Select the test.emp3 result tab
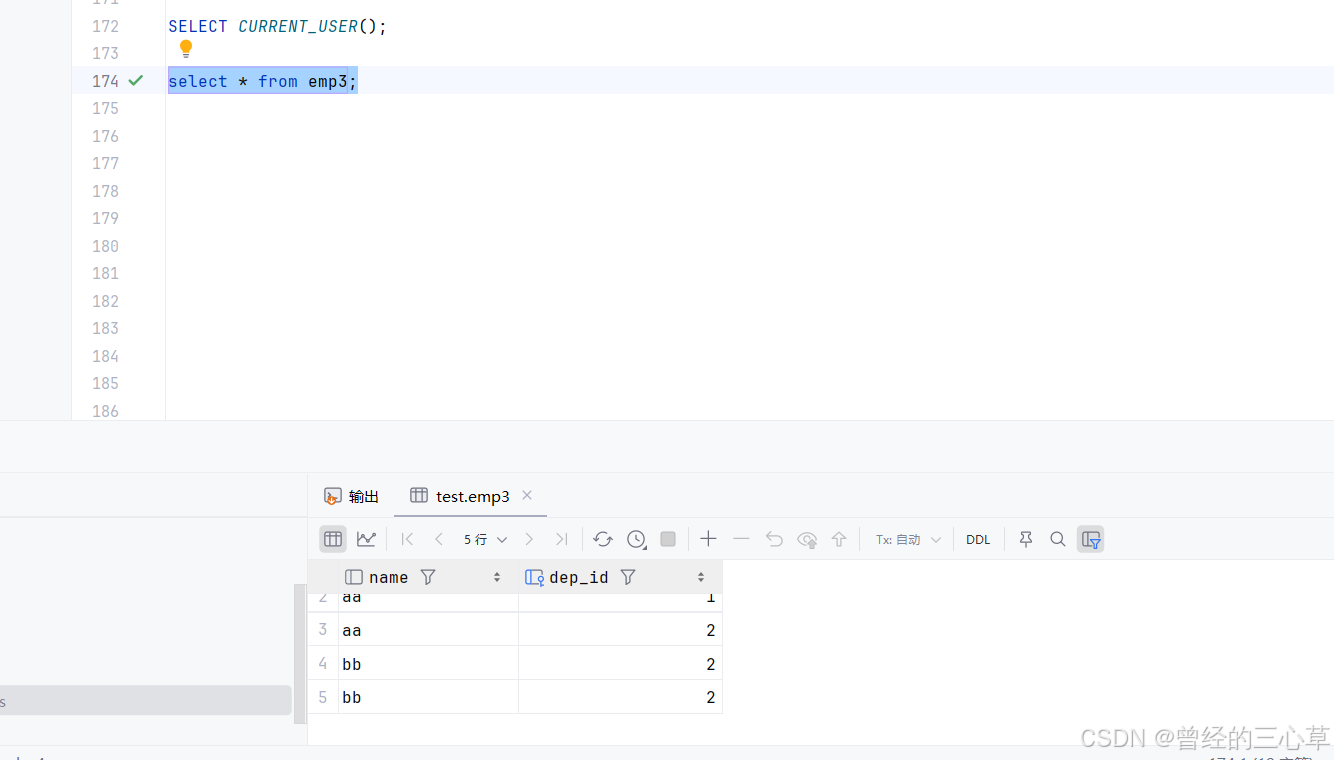The image size is (1334, 760). click(460, 496)
